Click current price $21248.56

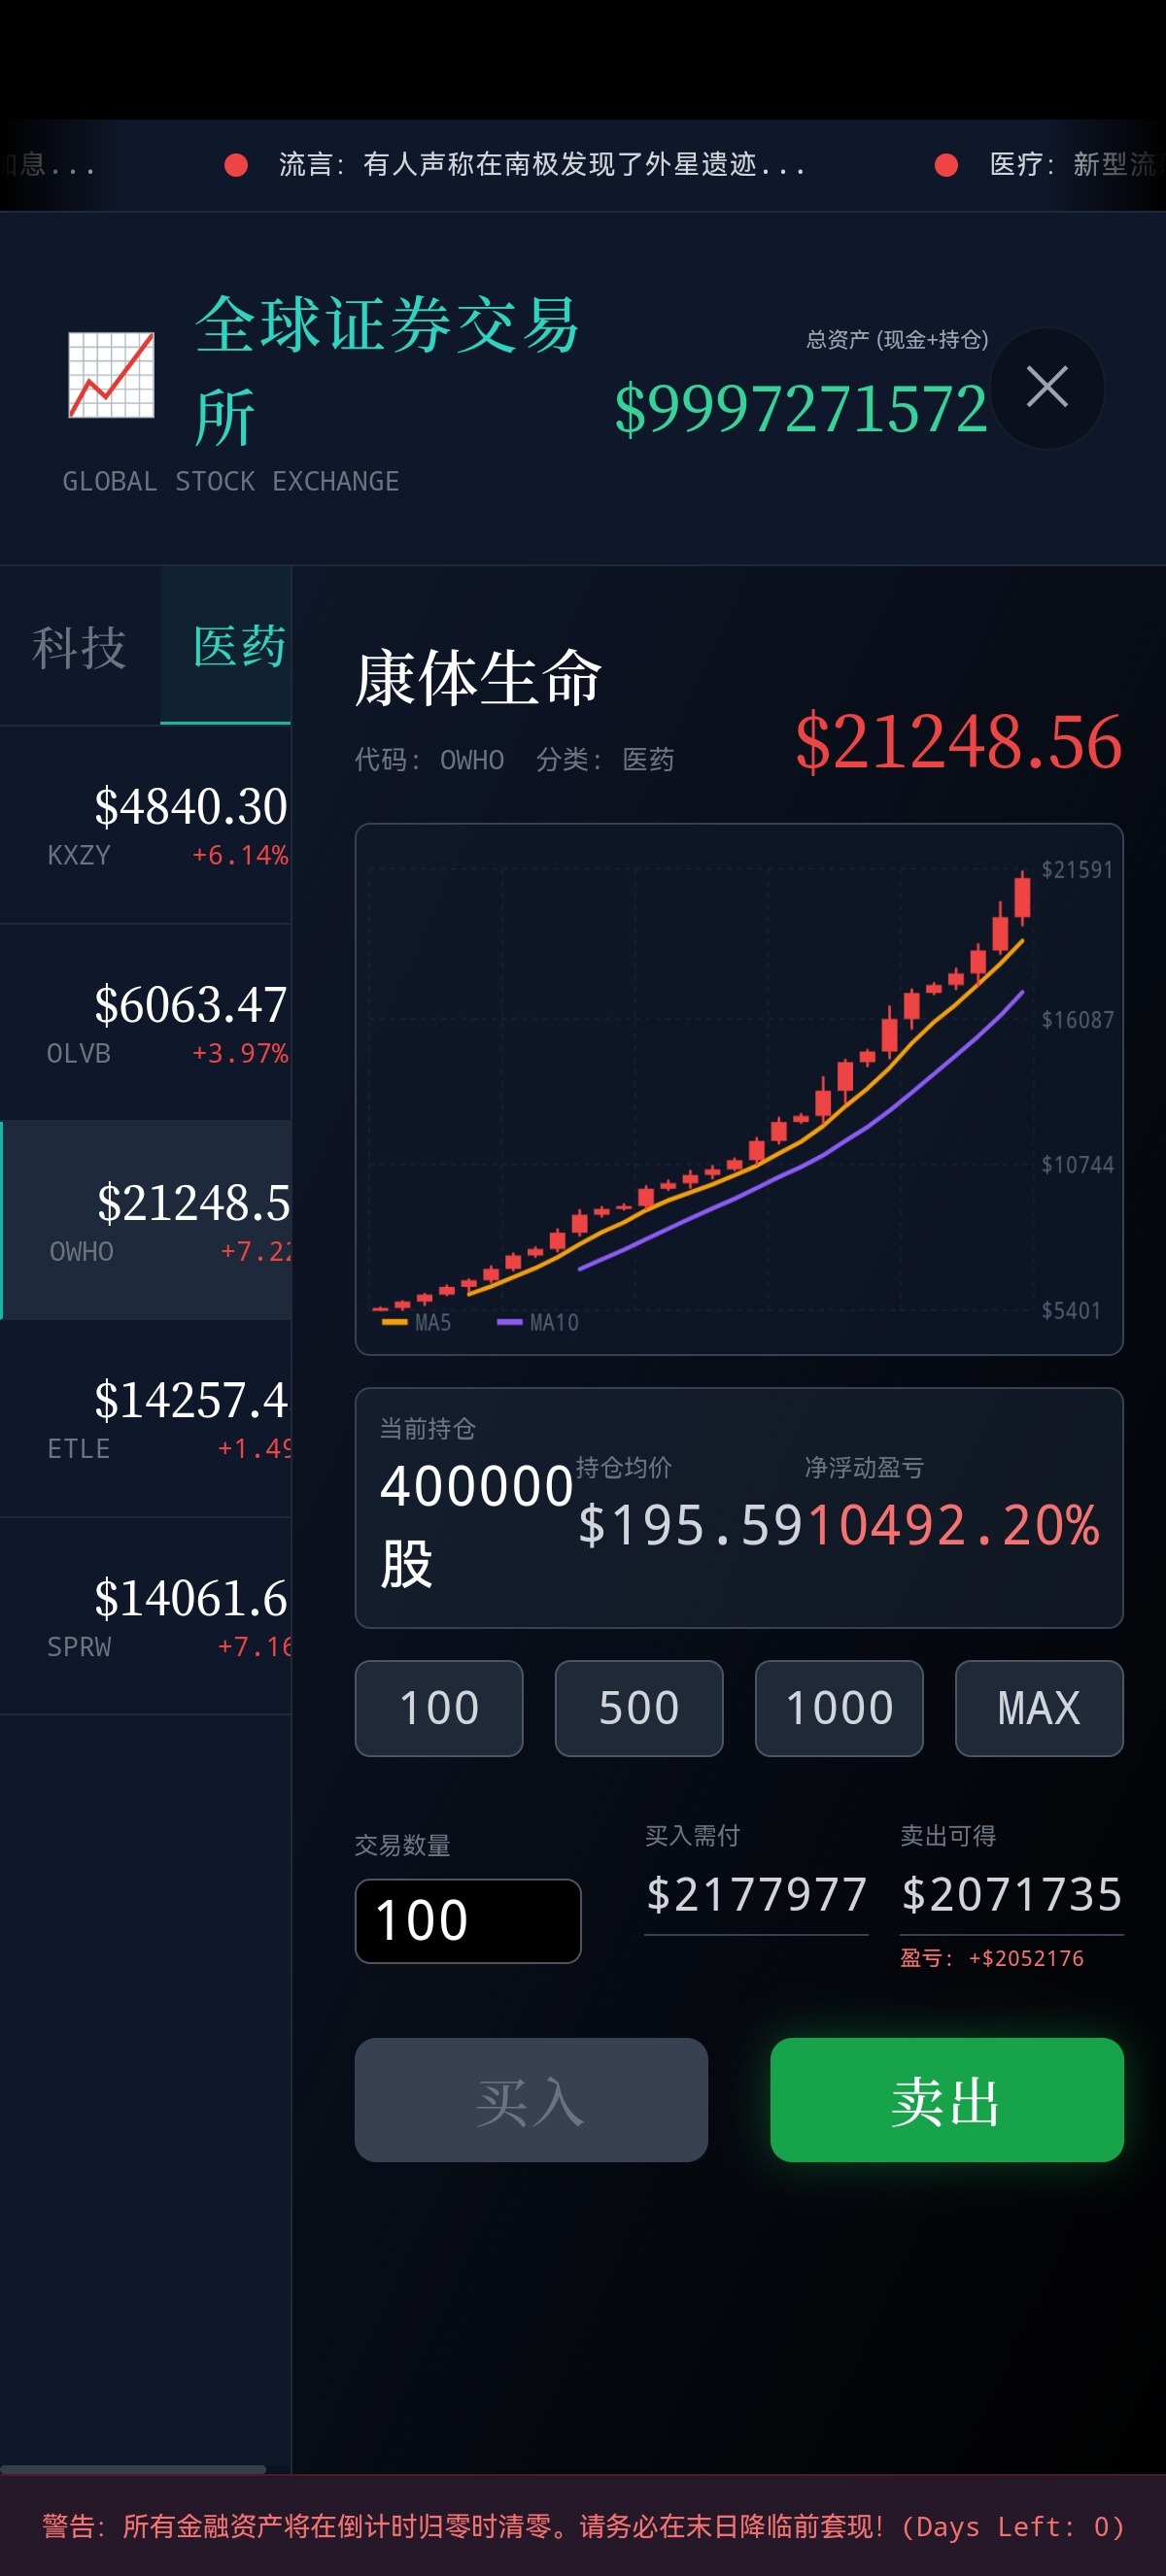(958, 742)
